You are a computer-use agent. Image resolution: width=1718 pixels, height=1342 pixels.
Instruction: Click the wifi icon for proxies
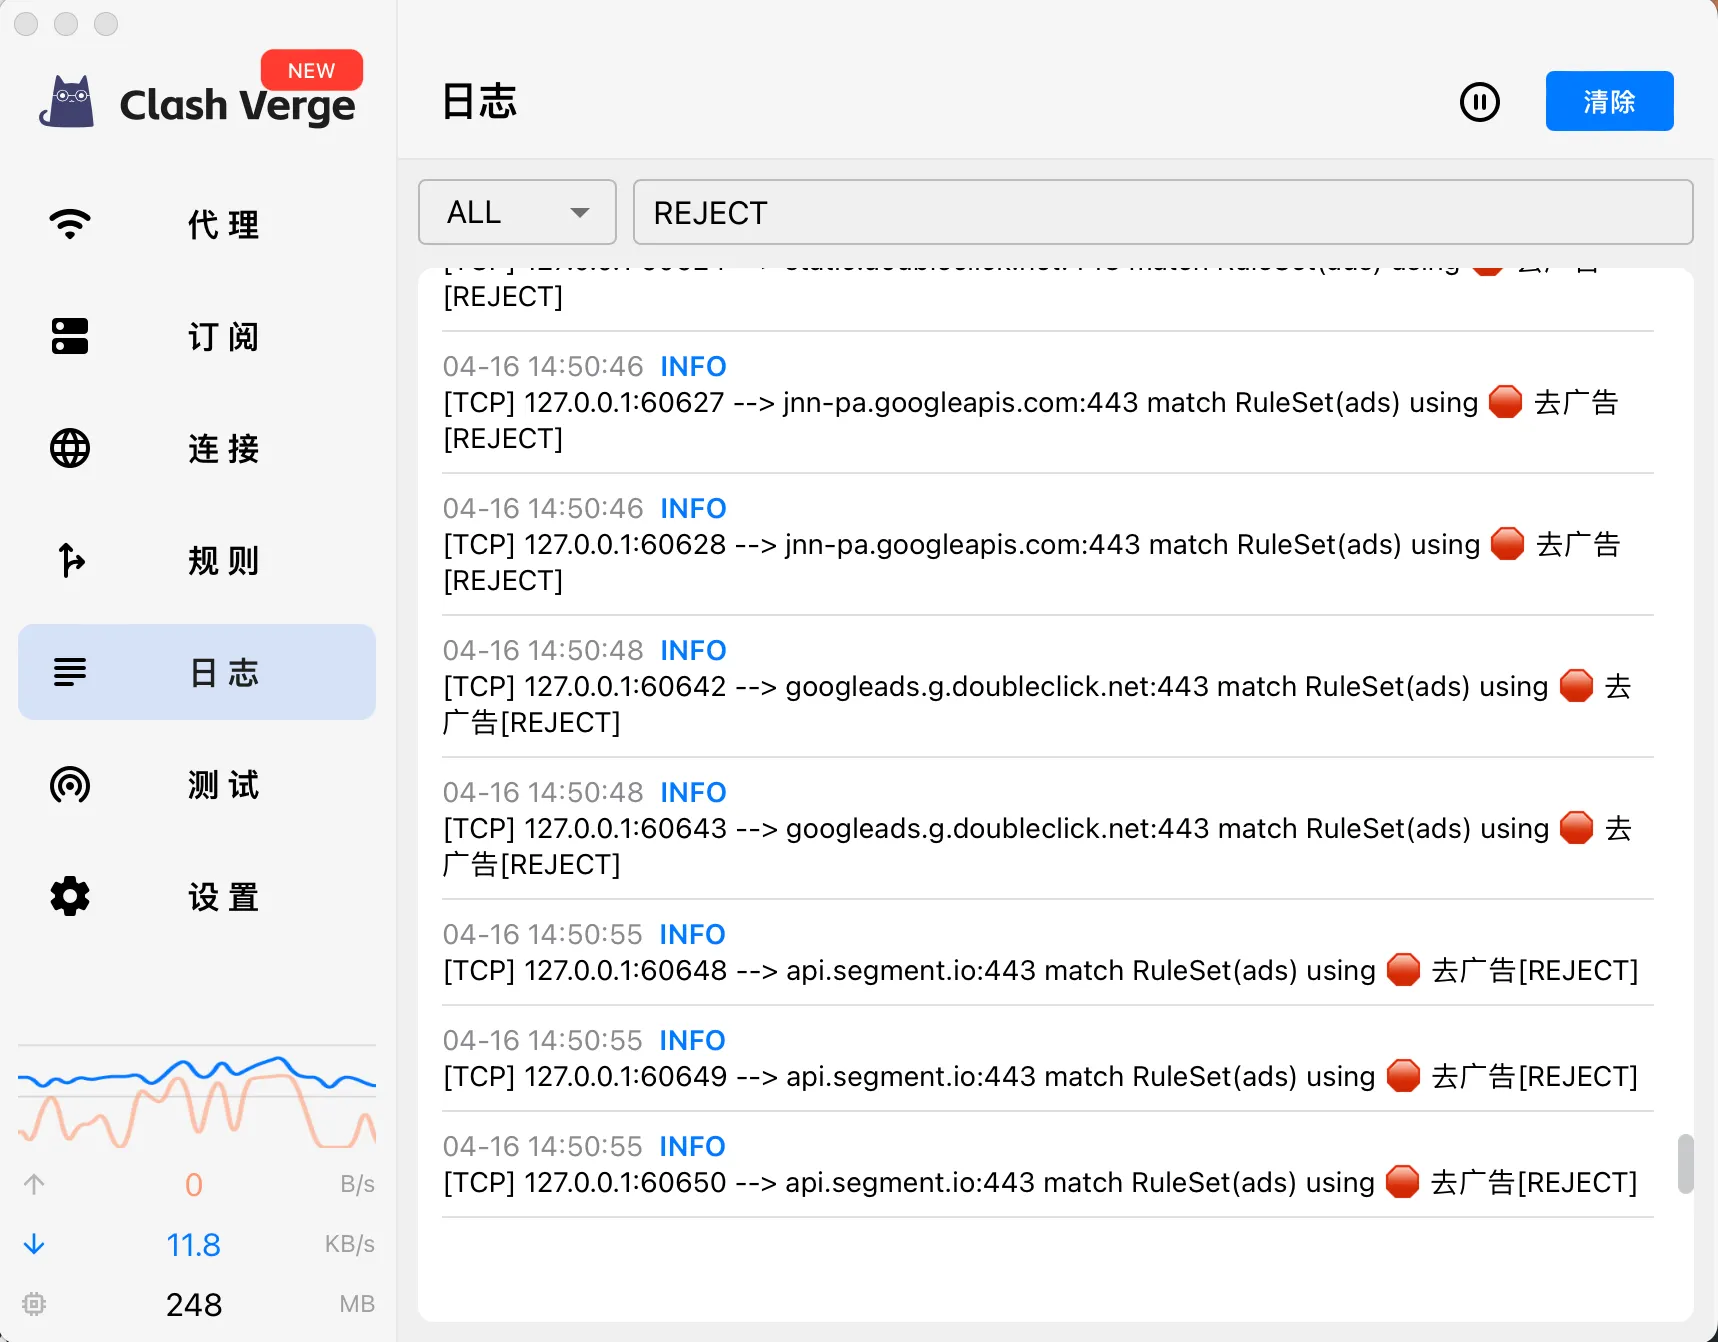(x=70, y=224)
